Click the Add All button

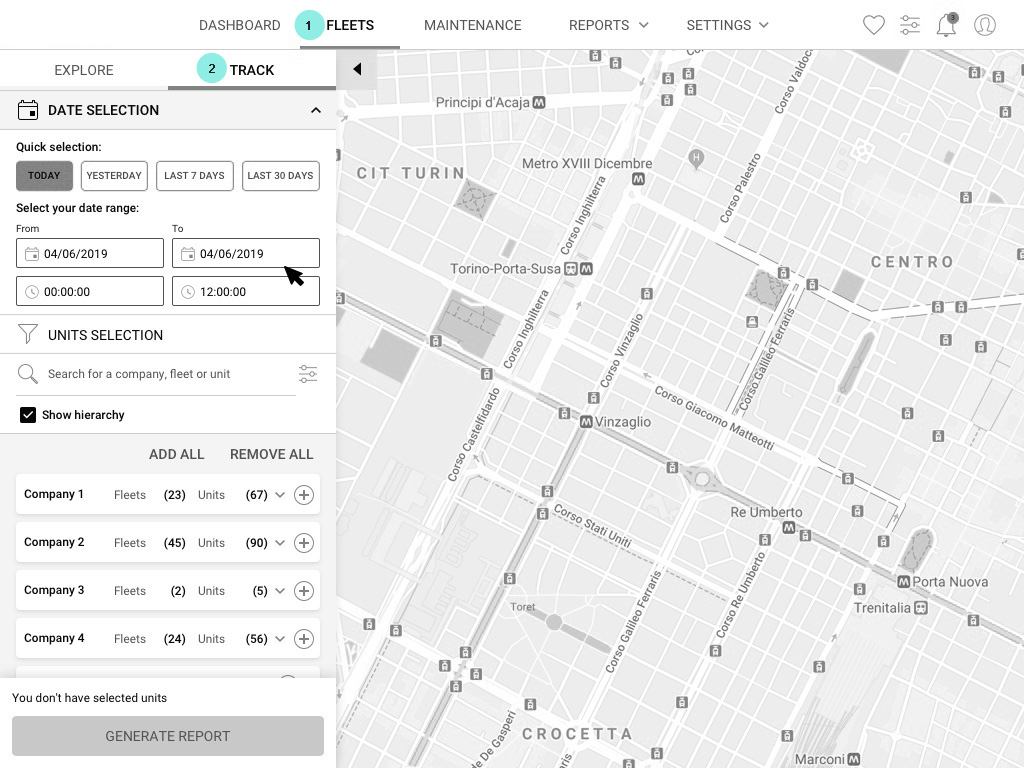click(176, 454)
